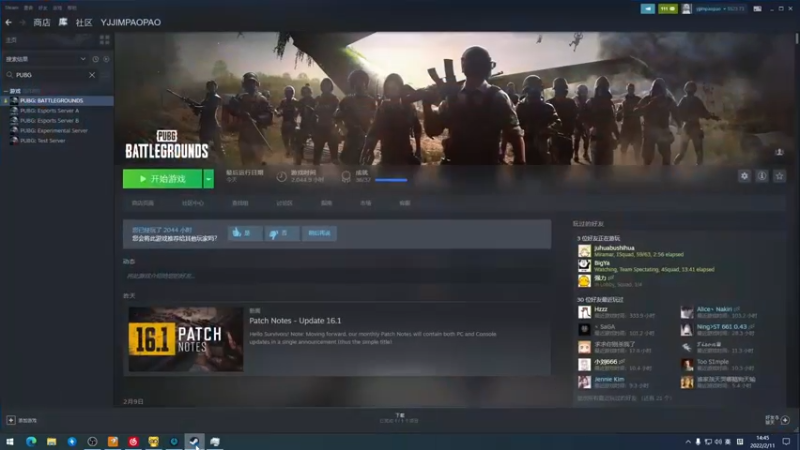Focus the PUBG search field
Screen dimensions: 800x450
click(x=50, y=75)
